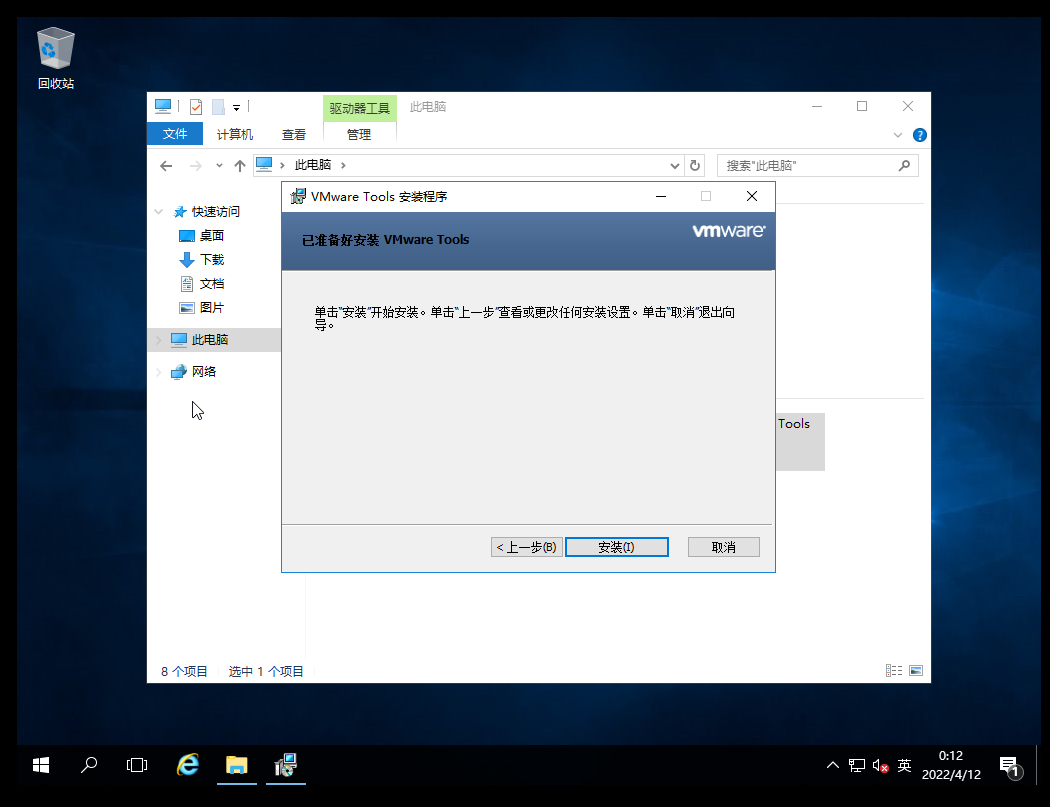Open Task View on the taskbar

click(137, 765)
